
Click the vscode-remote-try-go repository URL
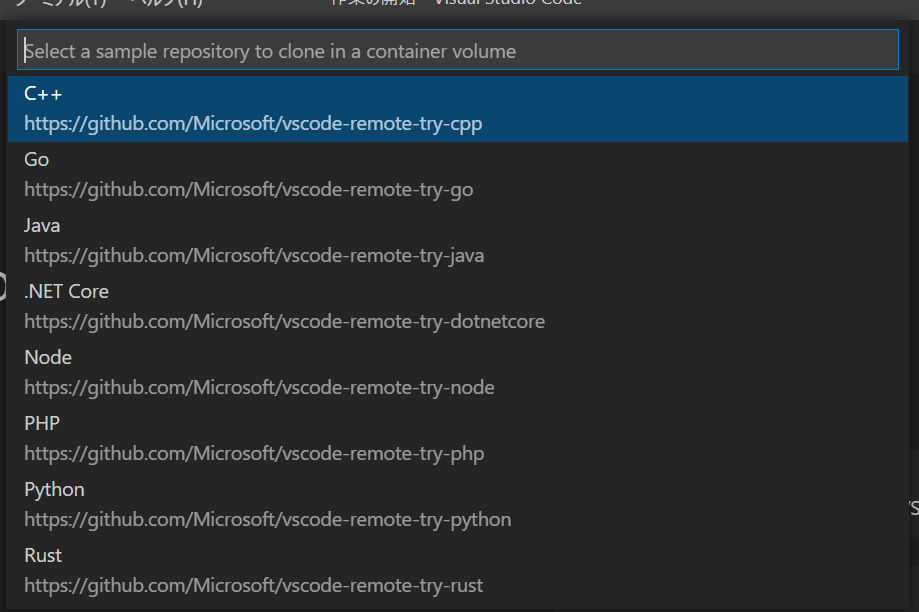point(249,190)
